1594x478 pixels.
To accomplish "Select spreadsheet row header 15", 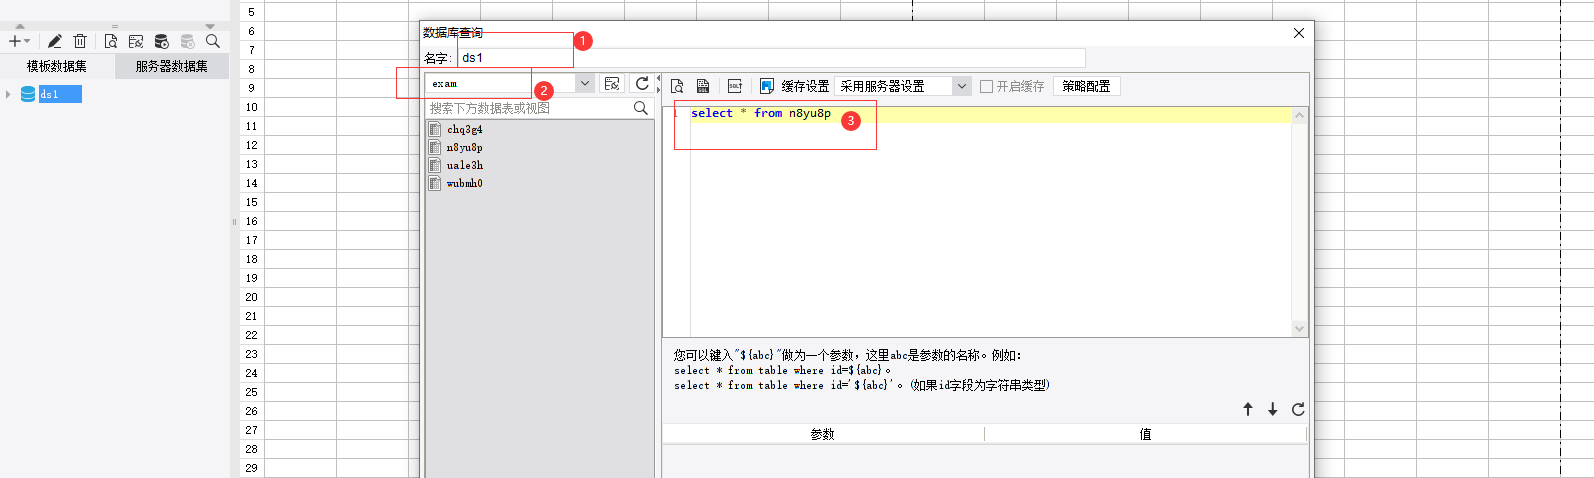I will [252, 202].
